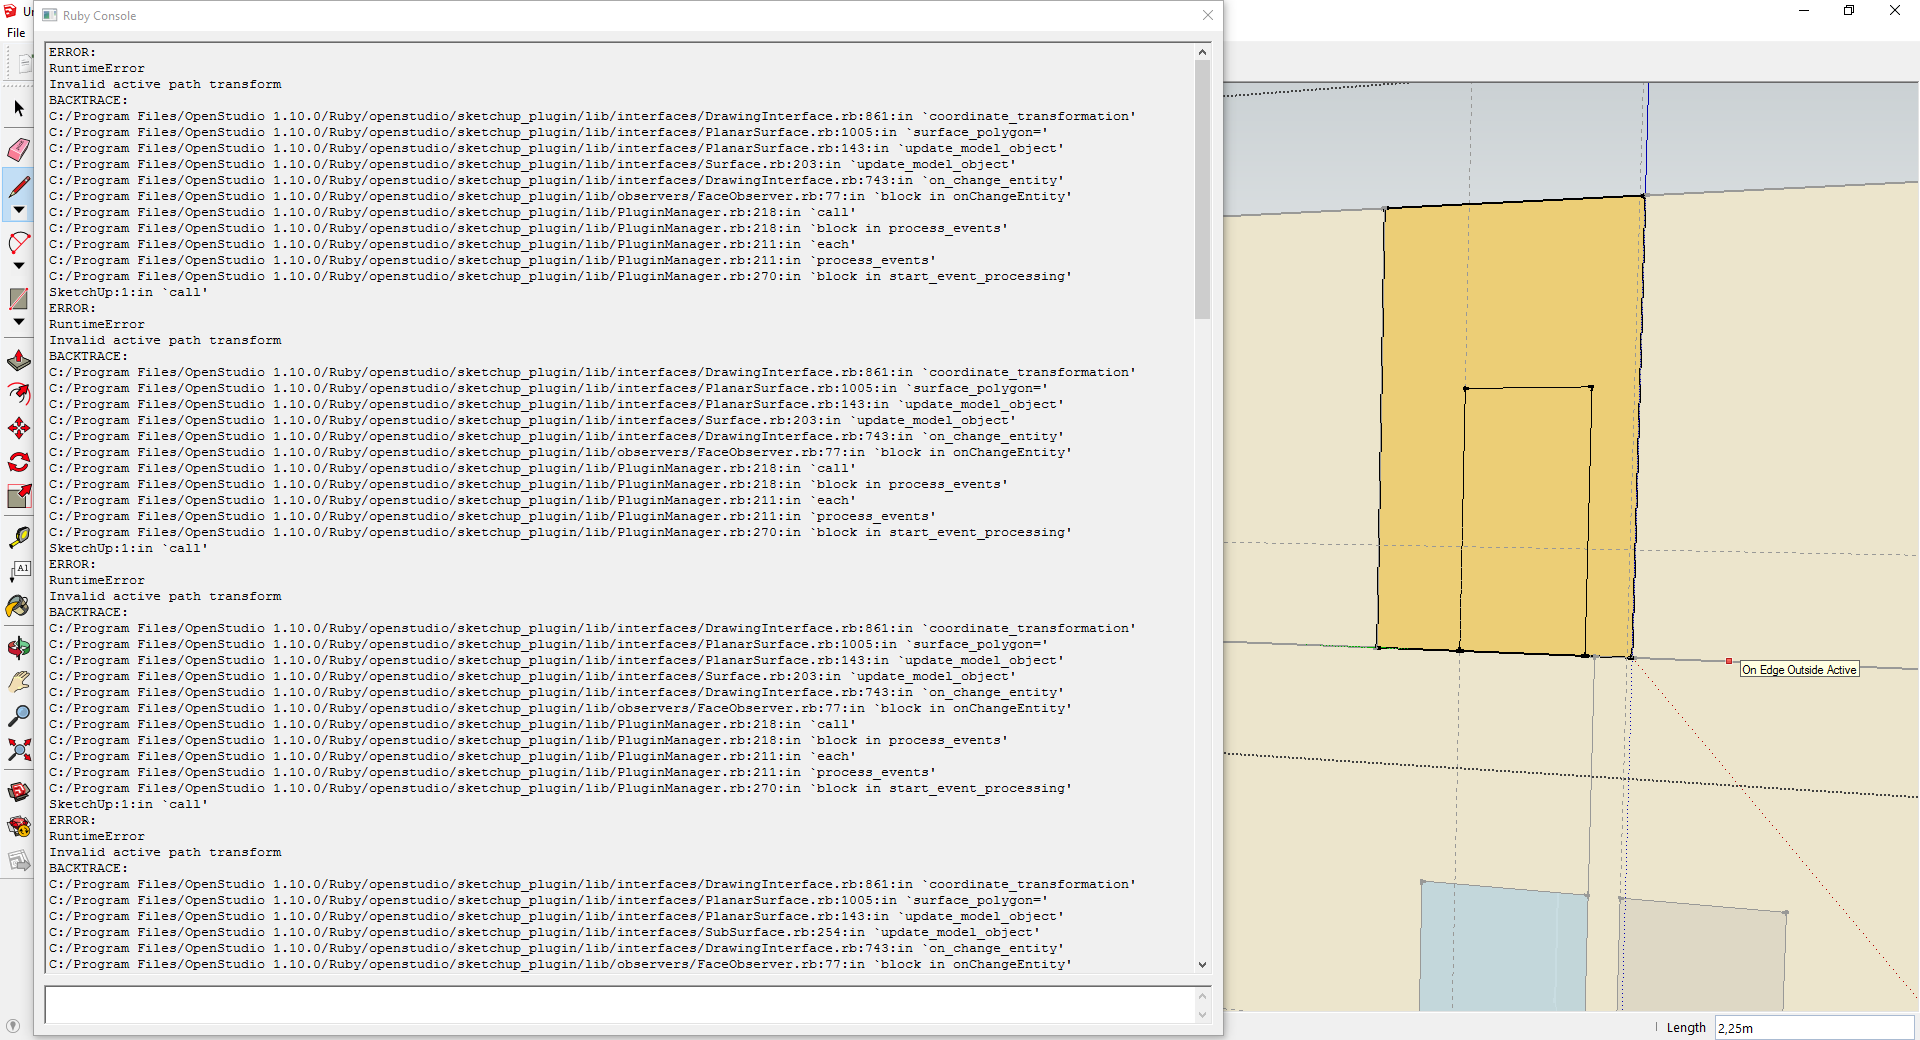
Task: Open the Rectangle shapes dropdown
Action: pos(18,322)
